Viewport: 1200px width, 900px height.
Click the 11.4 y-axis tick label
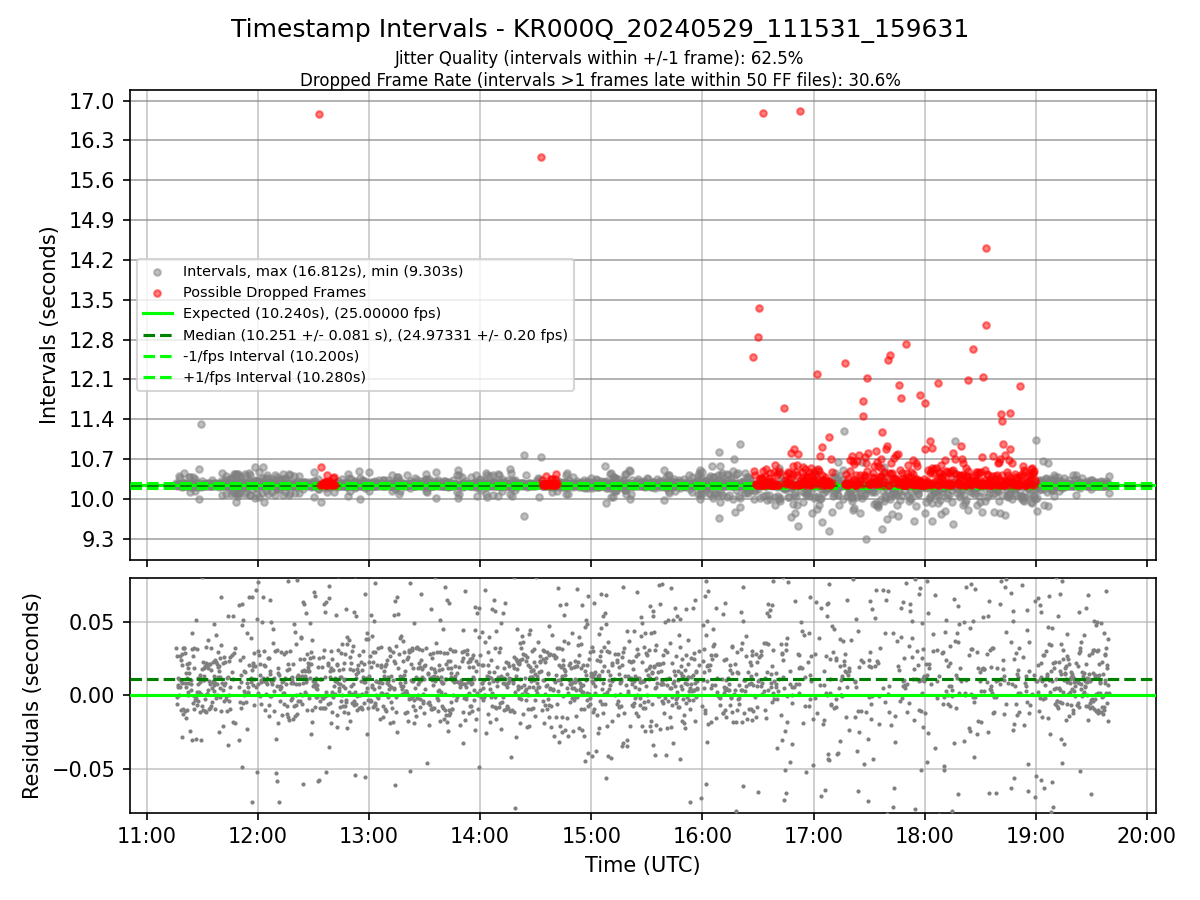(94, 420)
